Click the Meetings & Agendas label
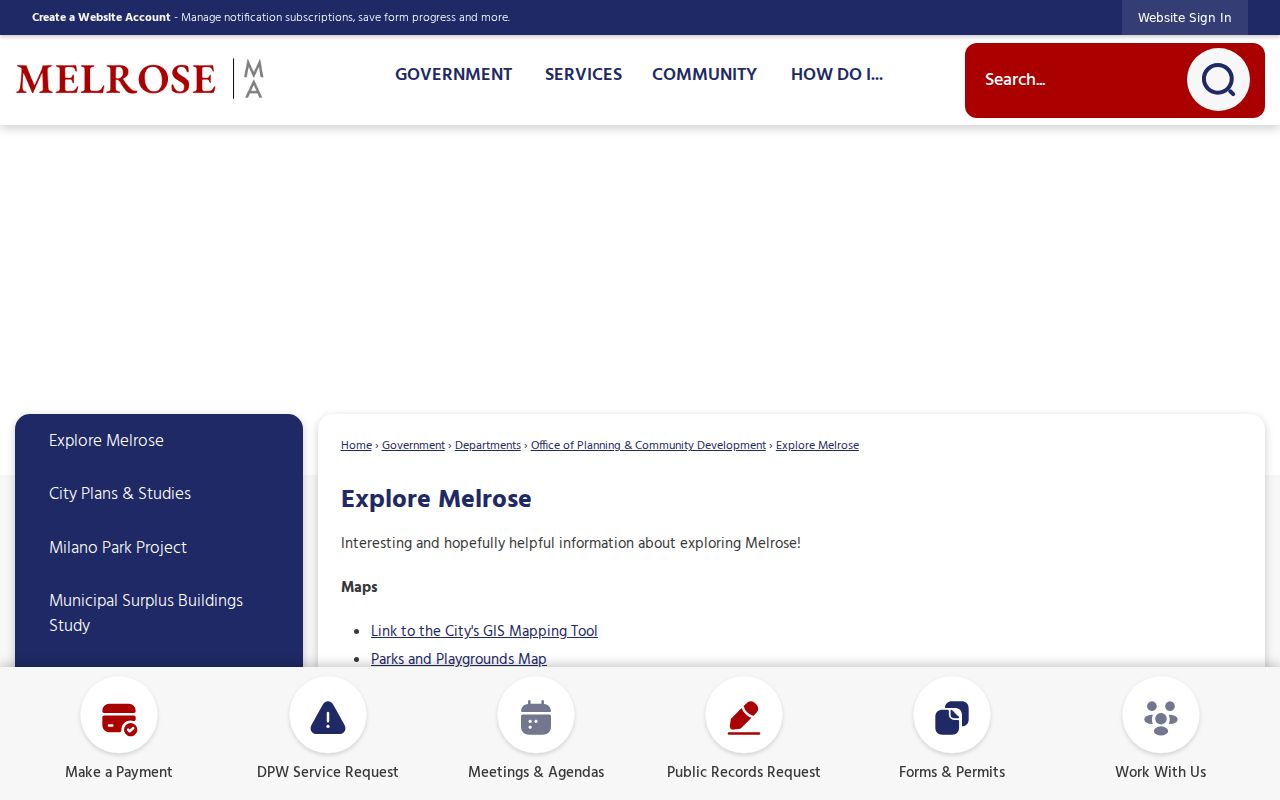The width and height of the screenshot is (1280, 800). point(536,772)
